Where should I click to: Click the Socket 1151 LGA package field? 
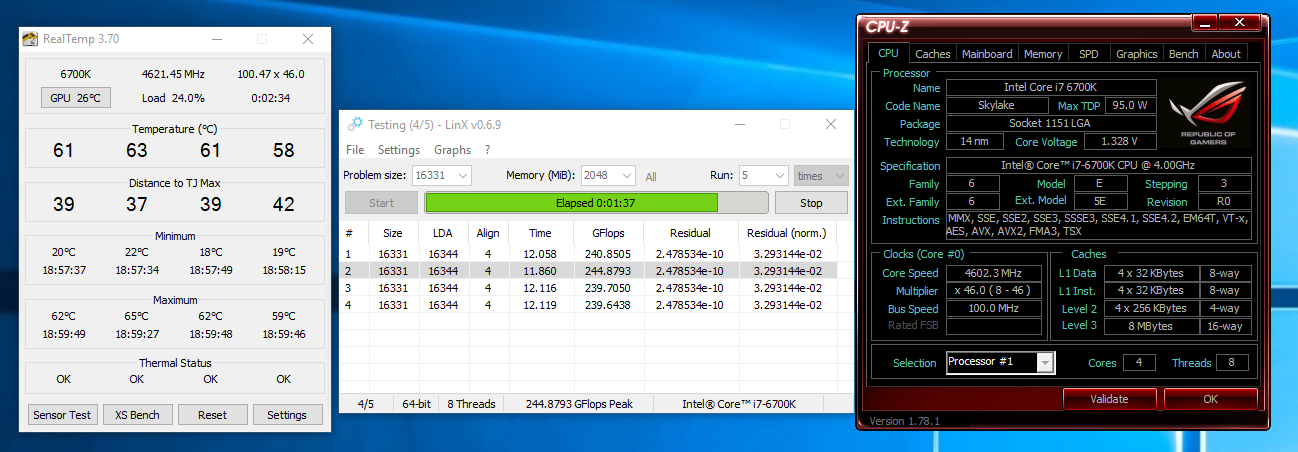pyautogui.click(x=1050, y=123)
